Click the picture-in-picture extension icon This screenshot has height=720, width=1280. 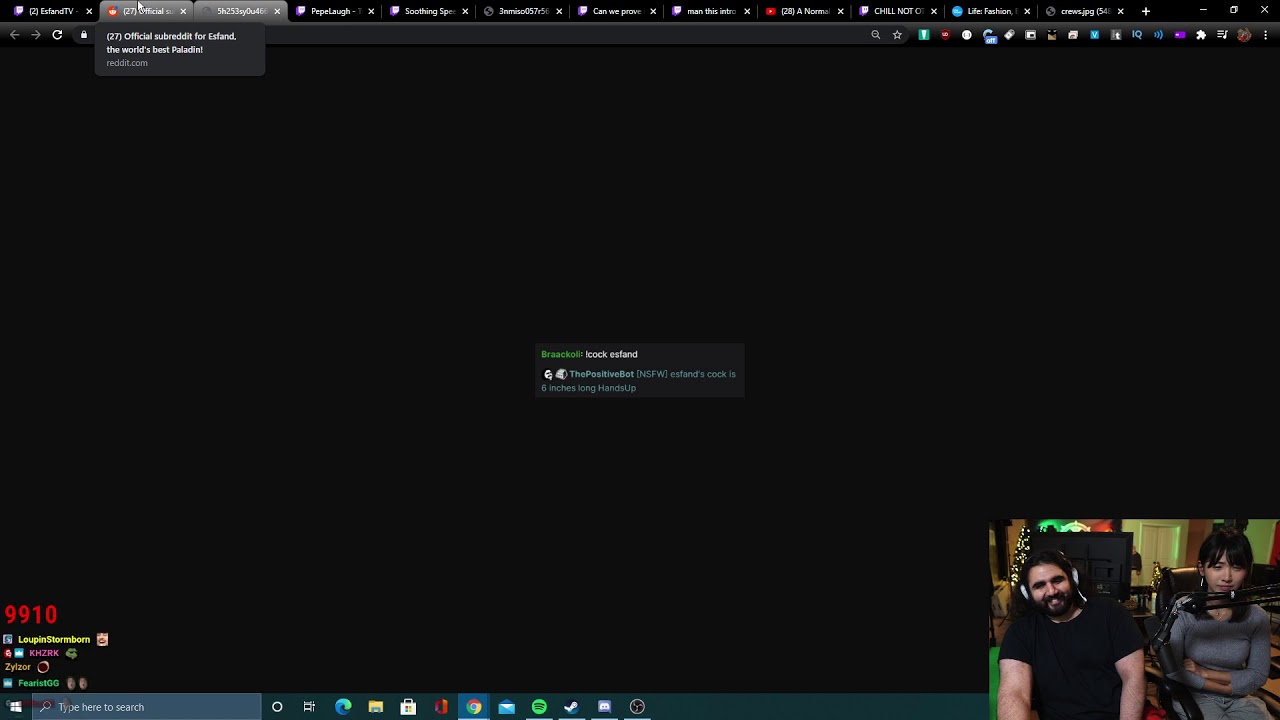[1031, 35]
